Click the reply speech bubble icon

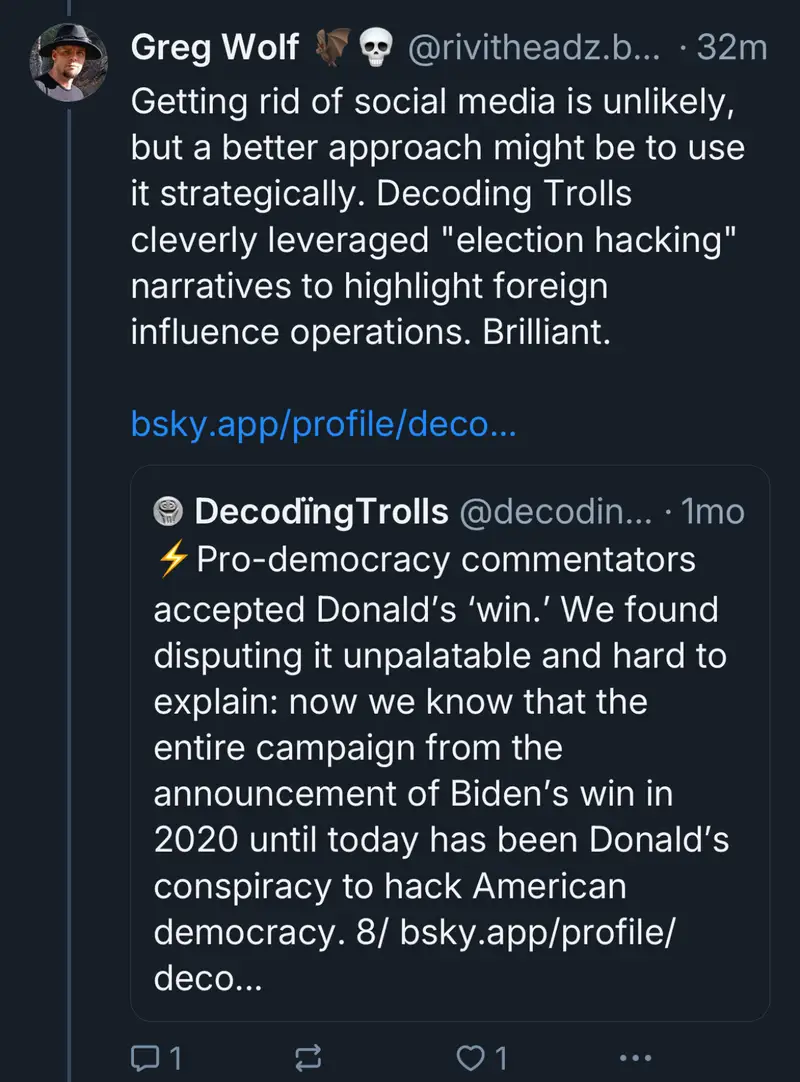click(146, 1057)
